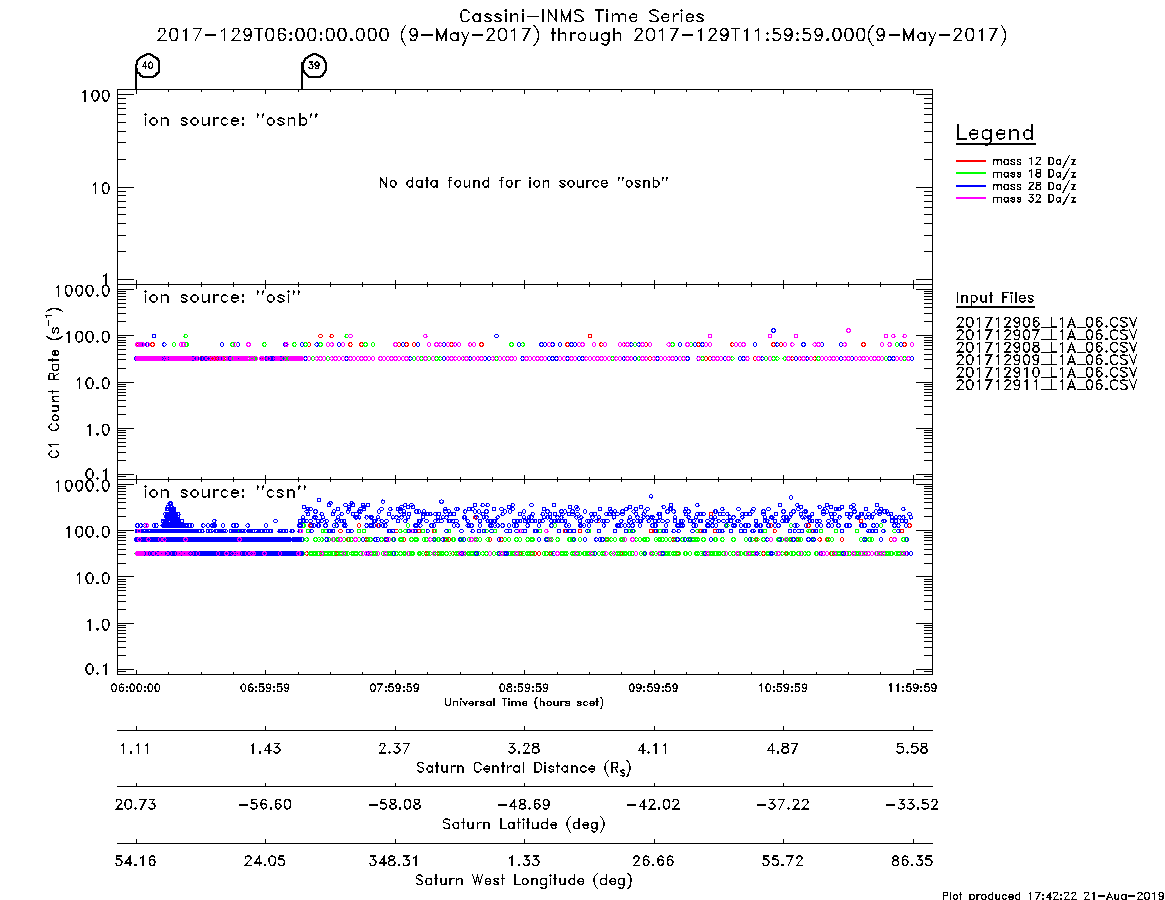Image resolution: width=1165 pixels, height=900 pixels.
Task: Click the octagon marker numbered 39
Action: 314,65
